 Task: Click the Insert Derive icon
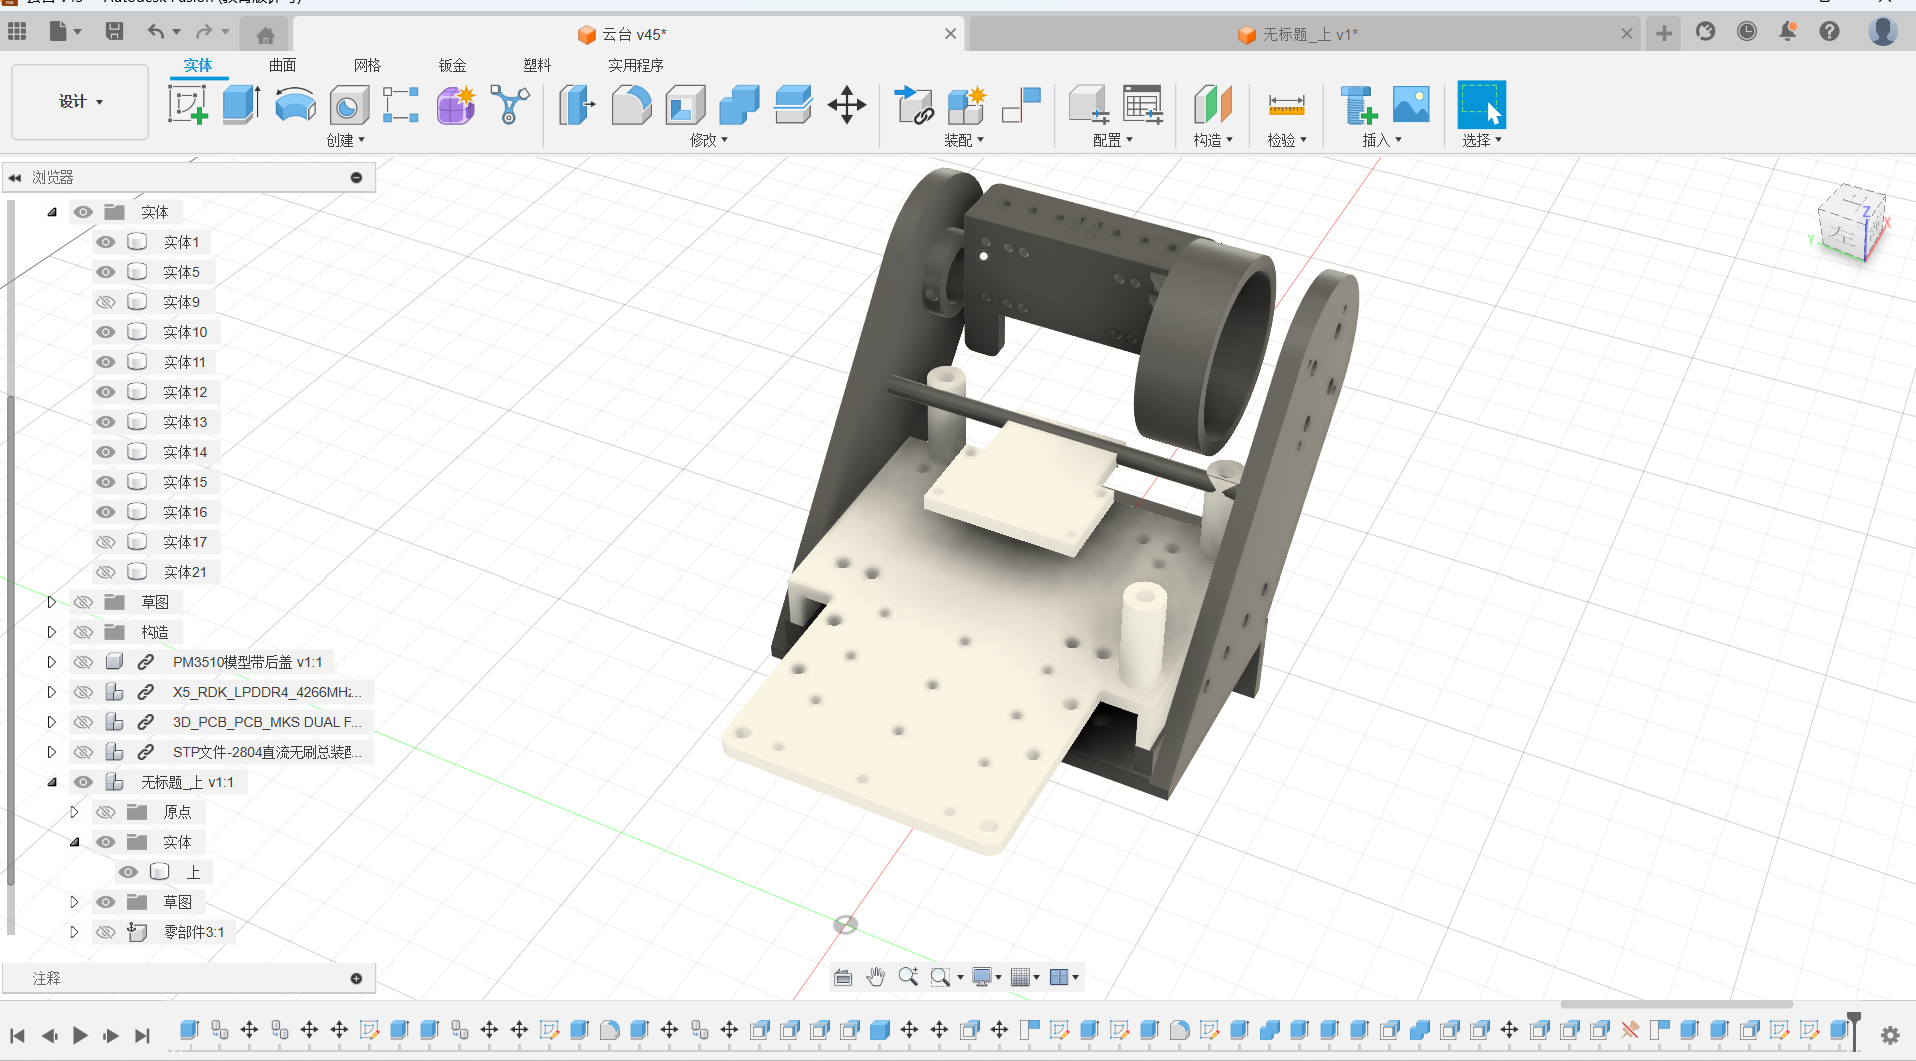[1358, 104]
